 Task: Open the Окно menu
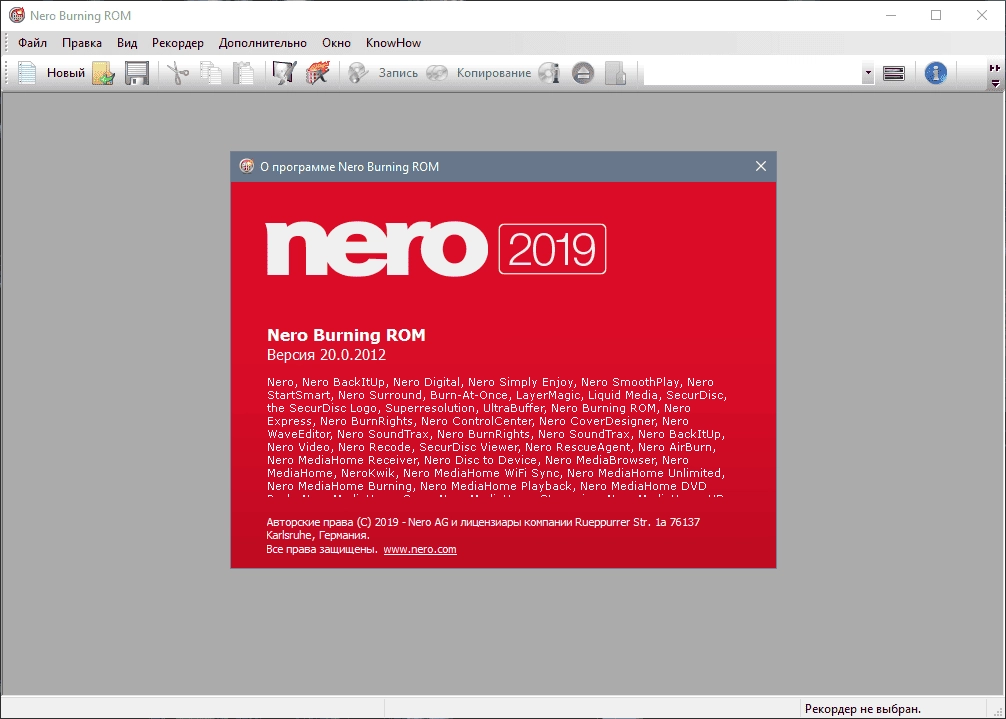[336, 43]
